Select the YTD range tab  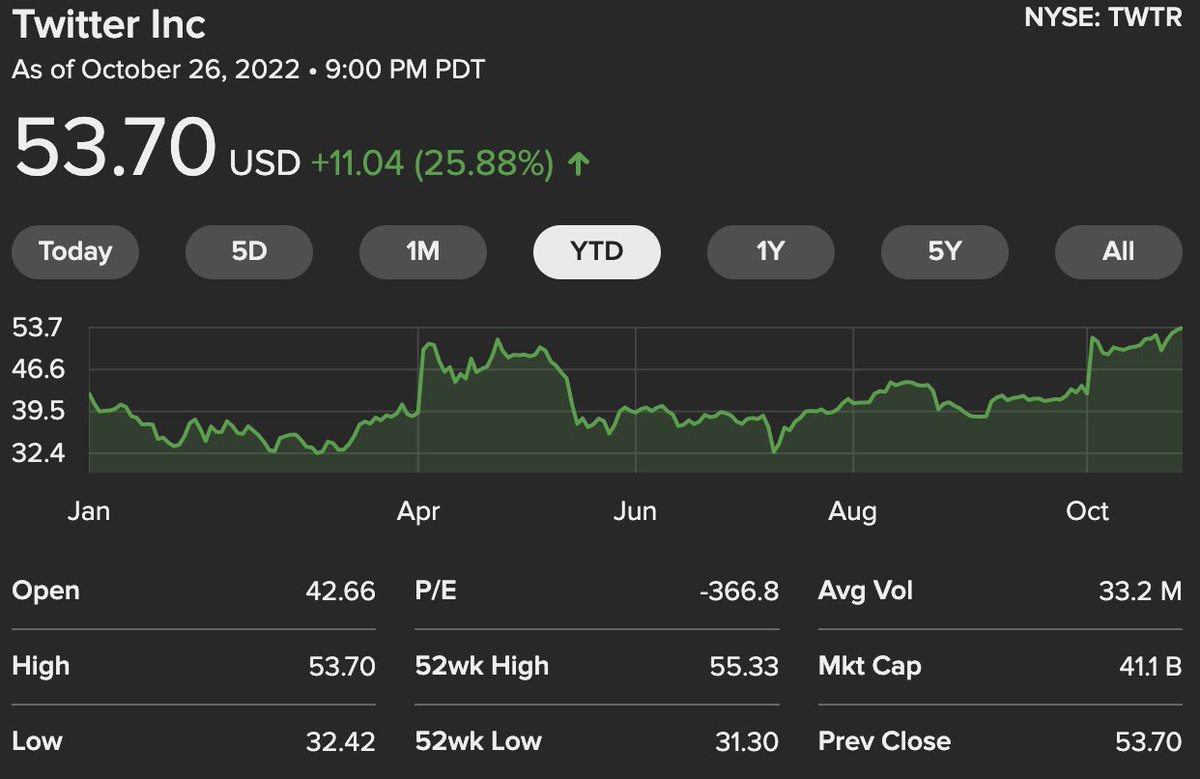coord(597,251)
